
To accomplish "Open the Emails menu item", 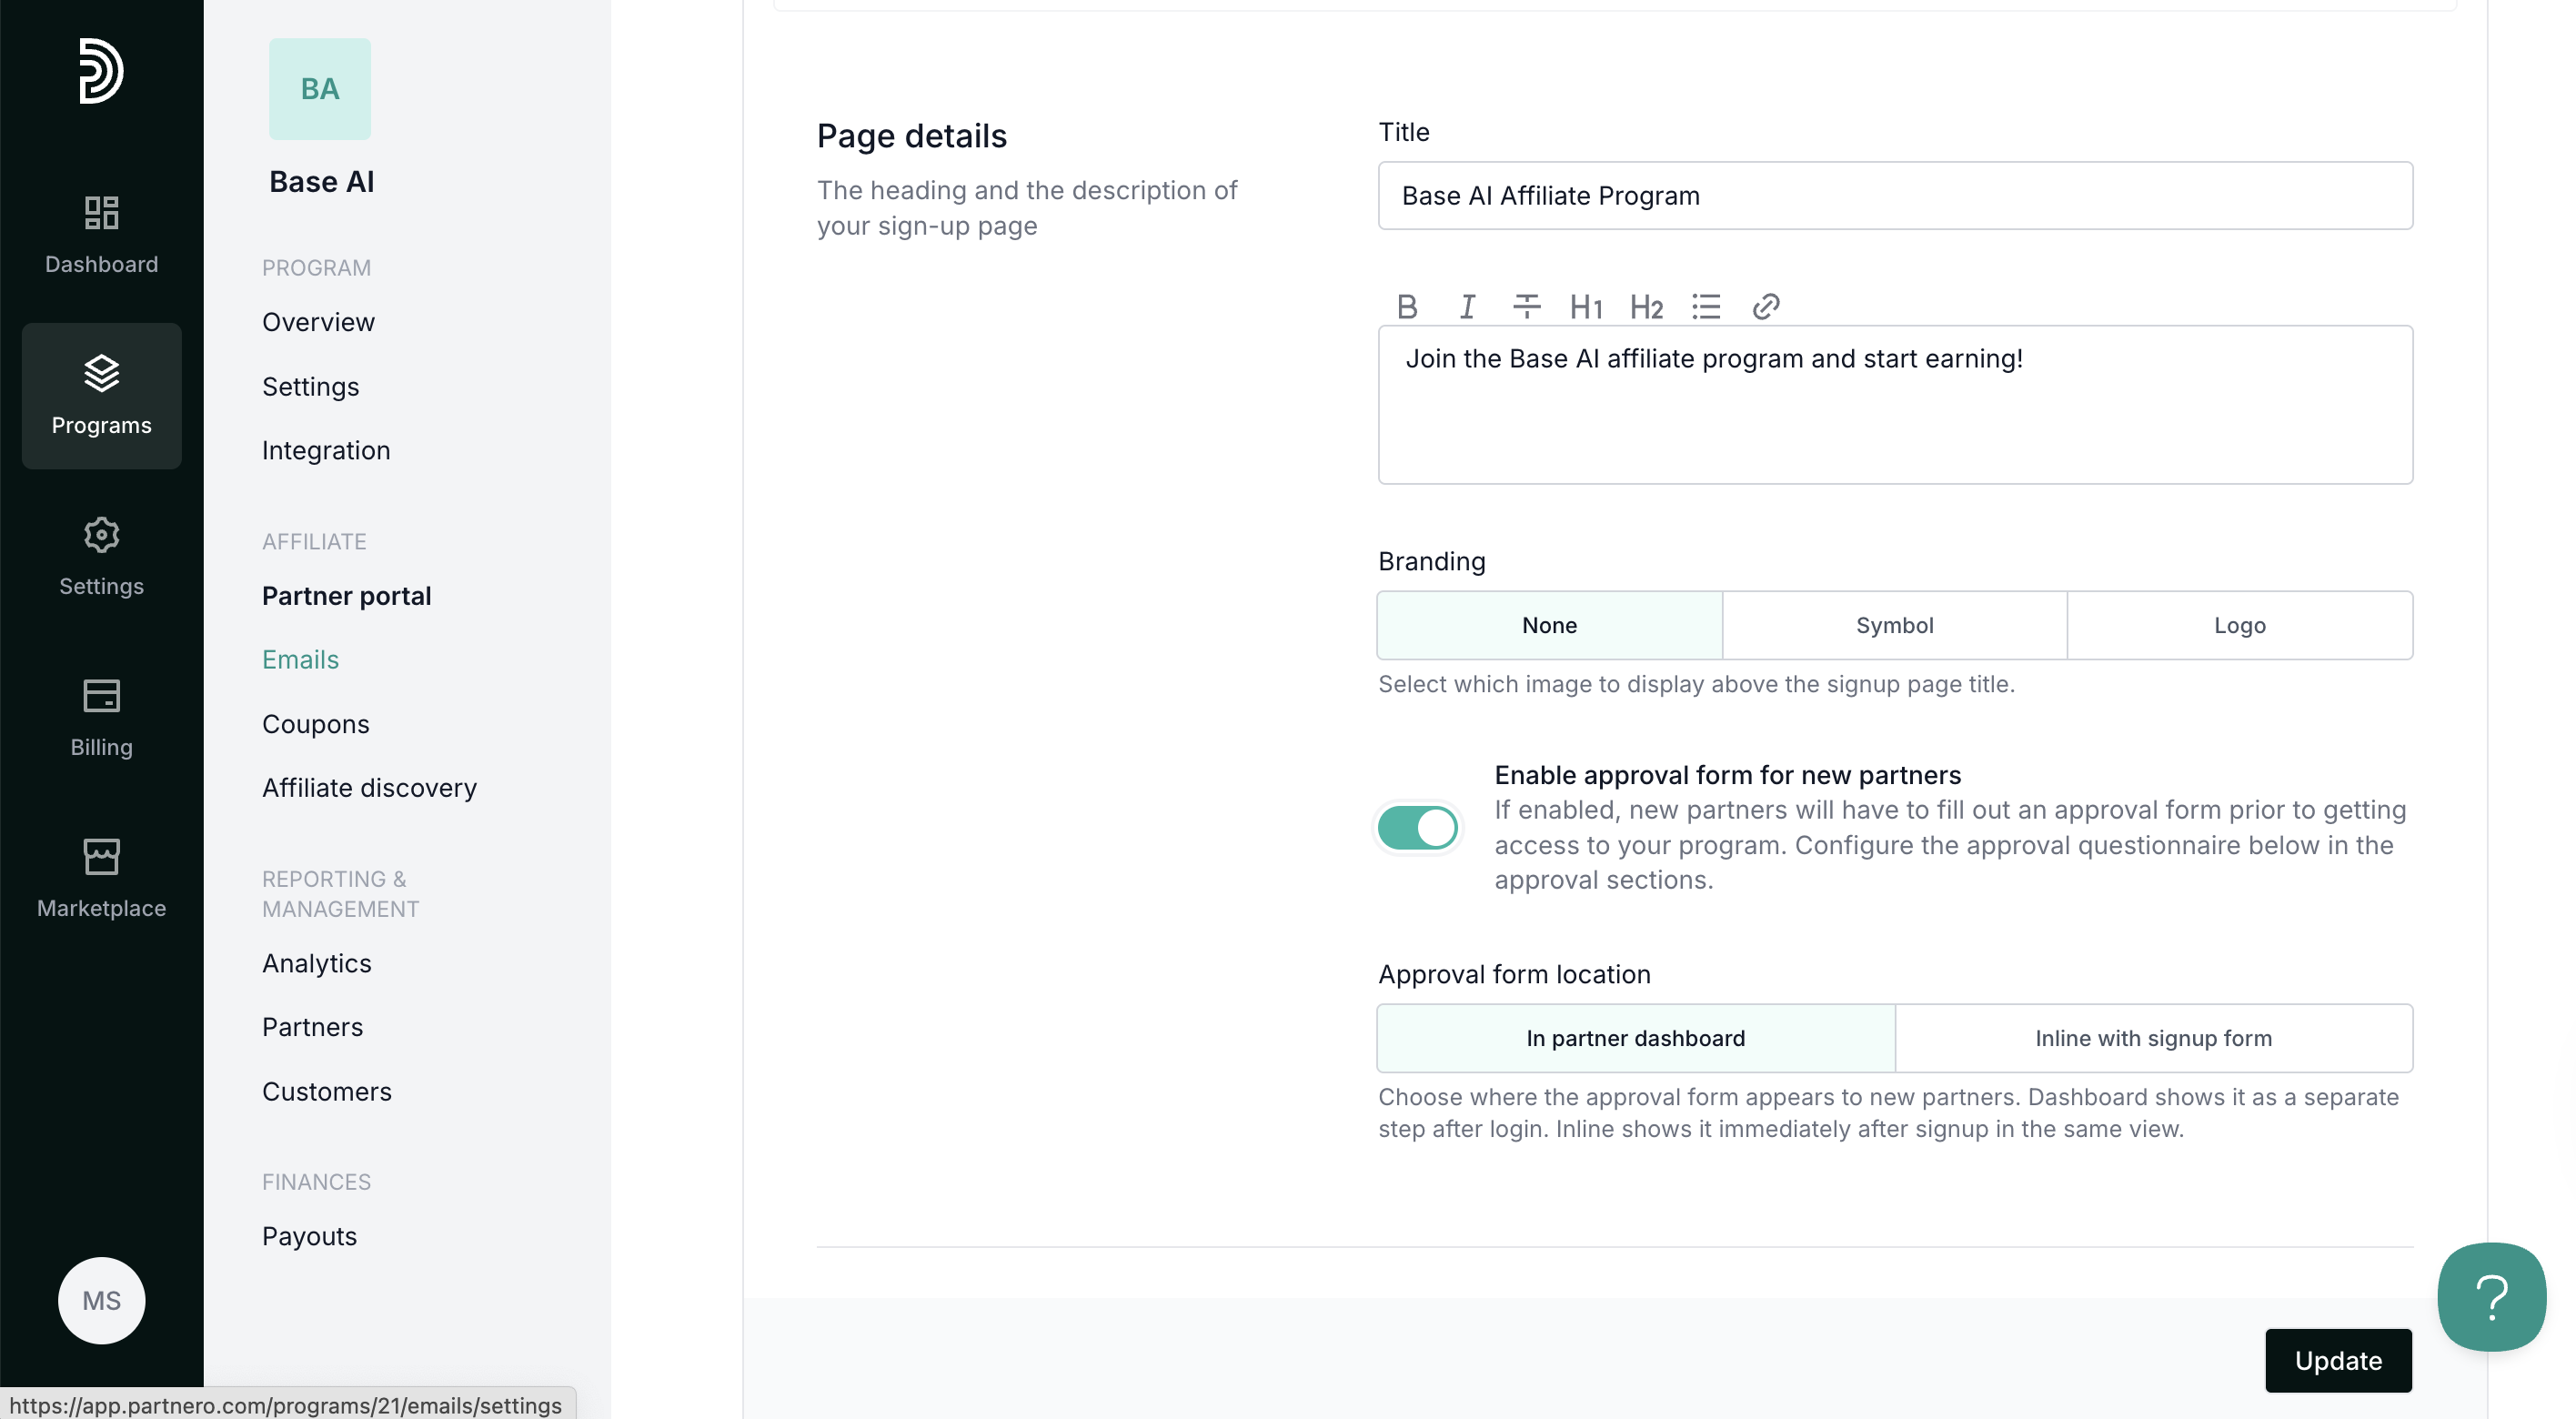I will tap(300, 660).
